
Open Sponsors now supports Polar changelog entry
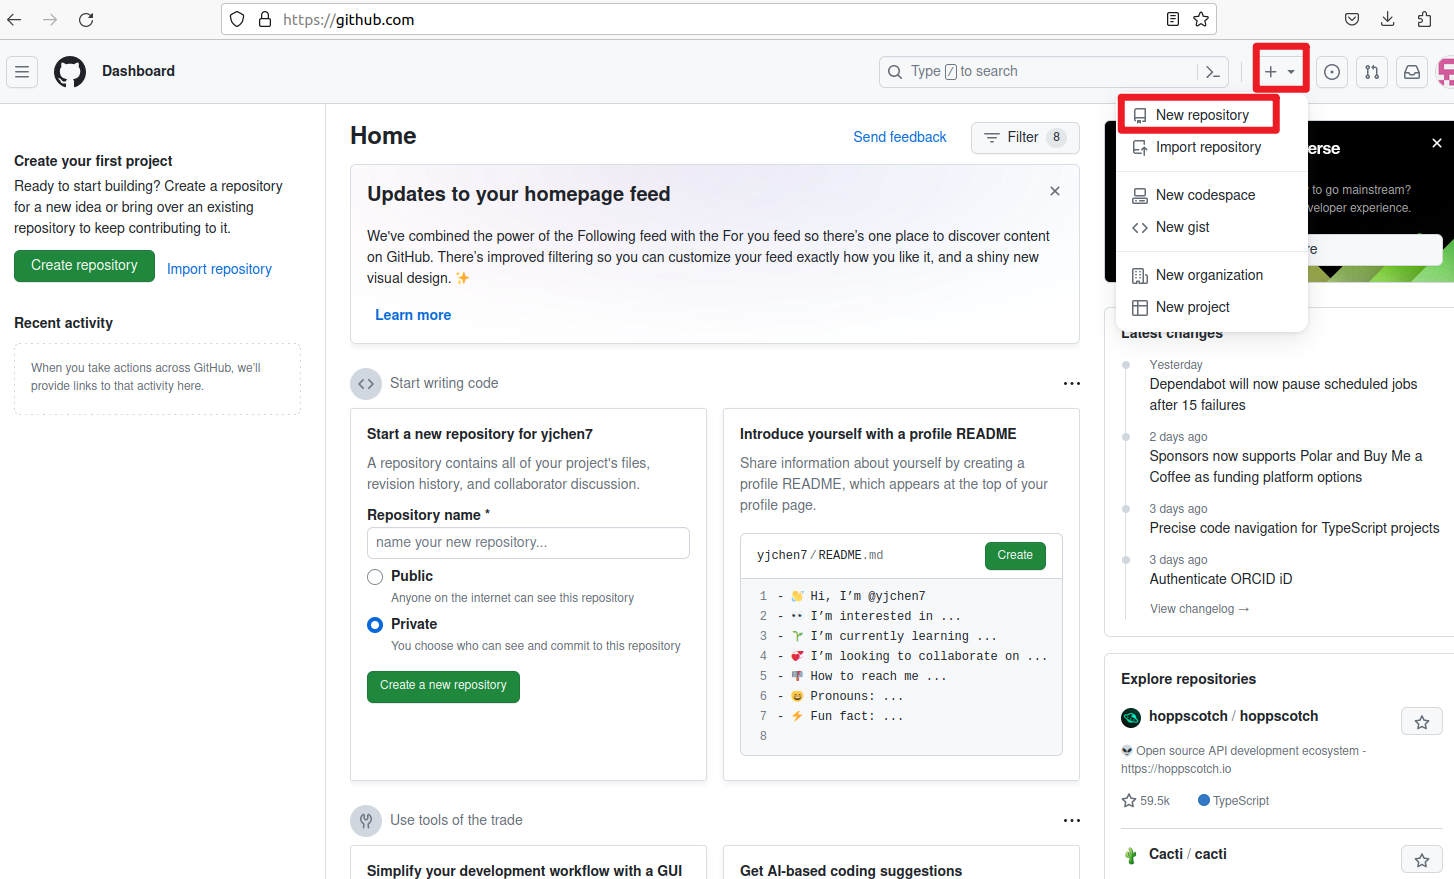point(1285,467)
